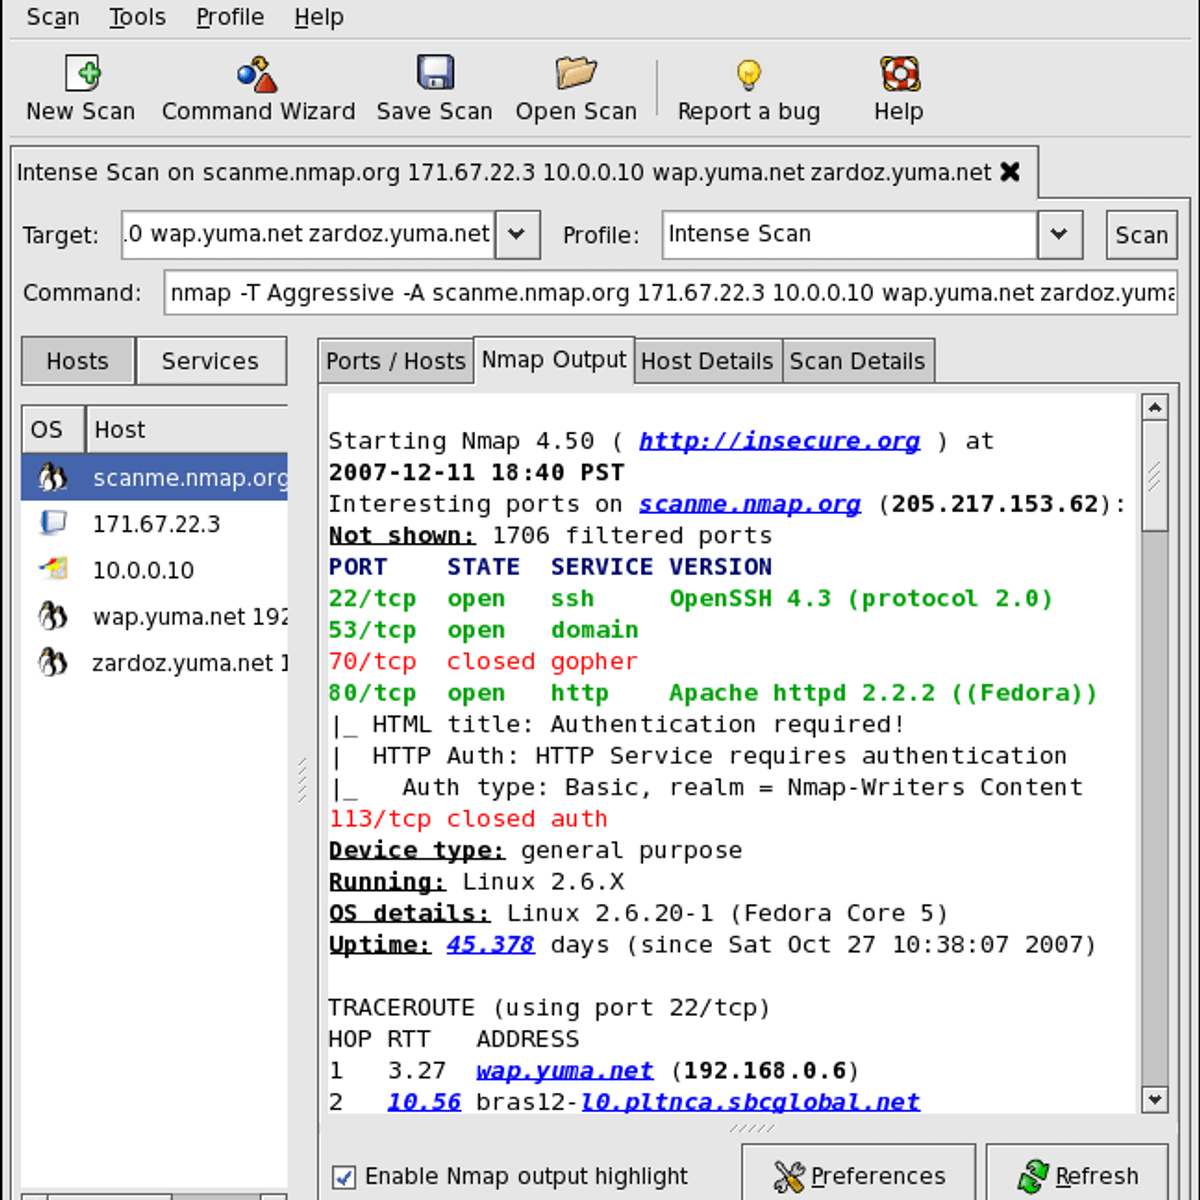Screen dimensions: 1200x1200
Task: Click the New Scan toolbar icon
Action: coord(82,74)
